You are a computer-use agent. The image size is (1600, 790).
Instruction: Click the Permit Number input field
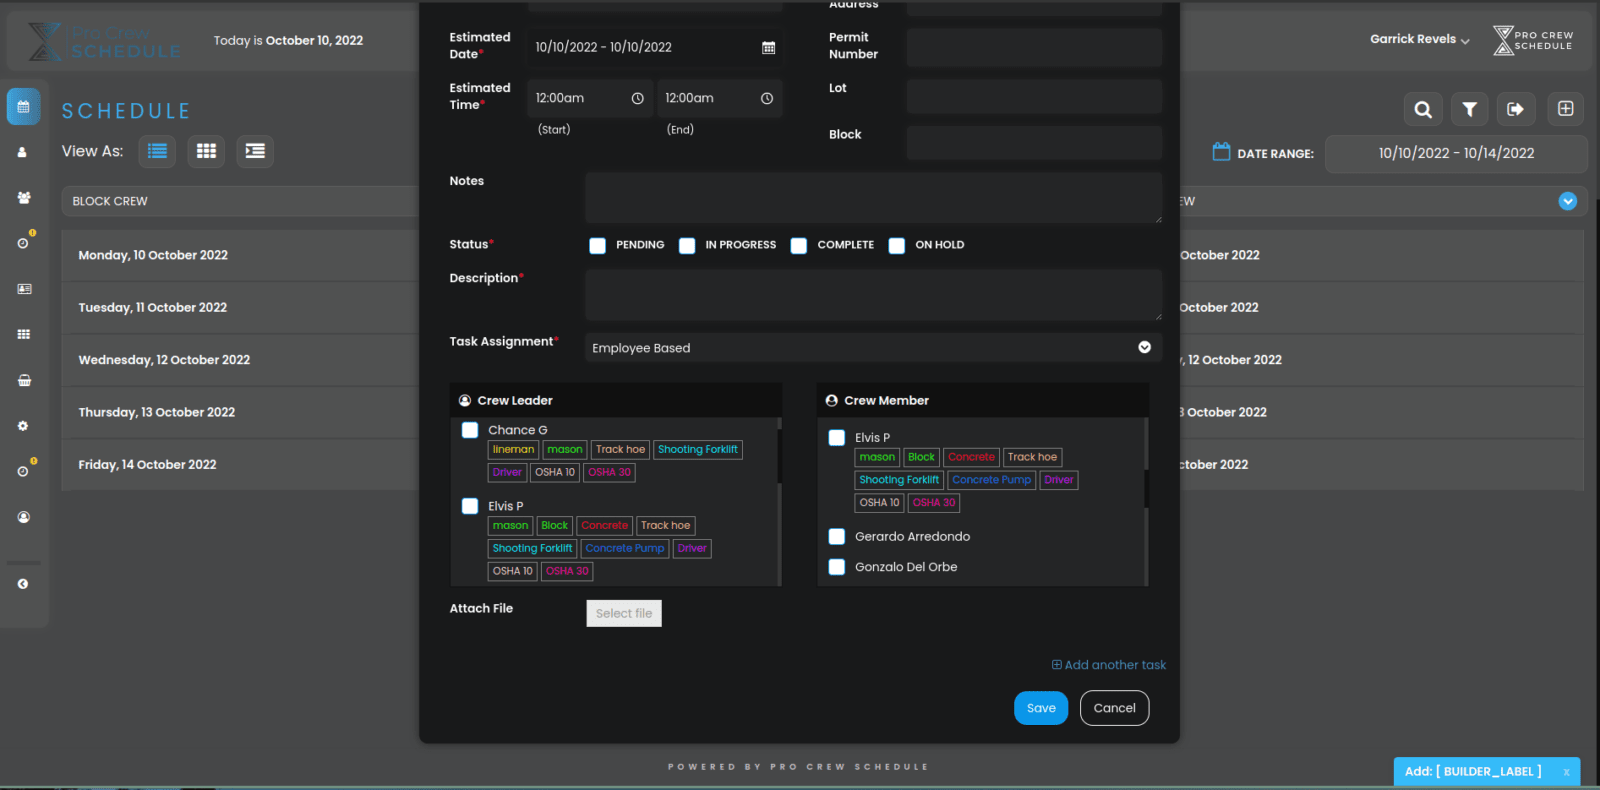[1034, 47]
